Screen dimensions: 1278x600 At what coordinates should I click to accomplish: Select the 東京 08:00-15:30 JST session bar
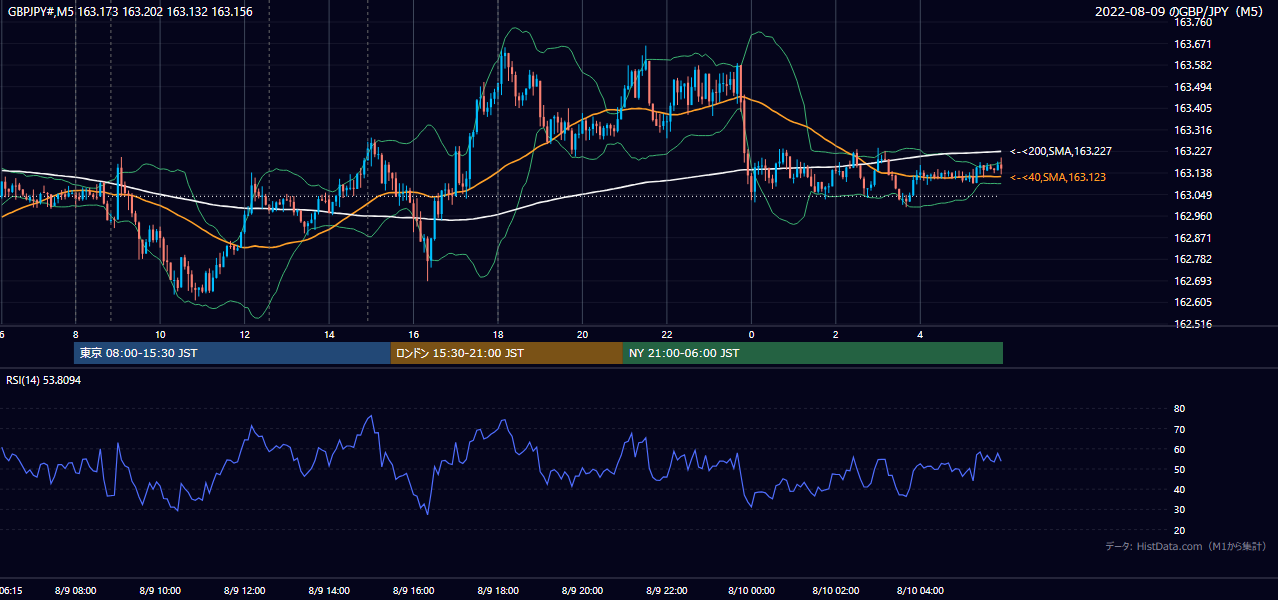232,353
